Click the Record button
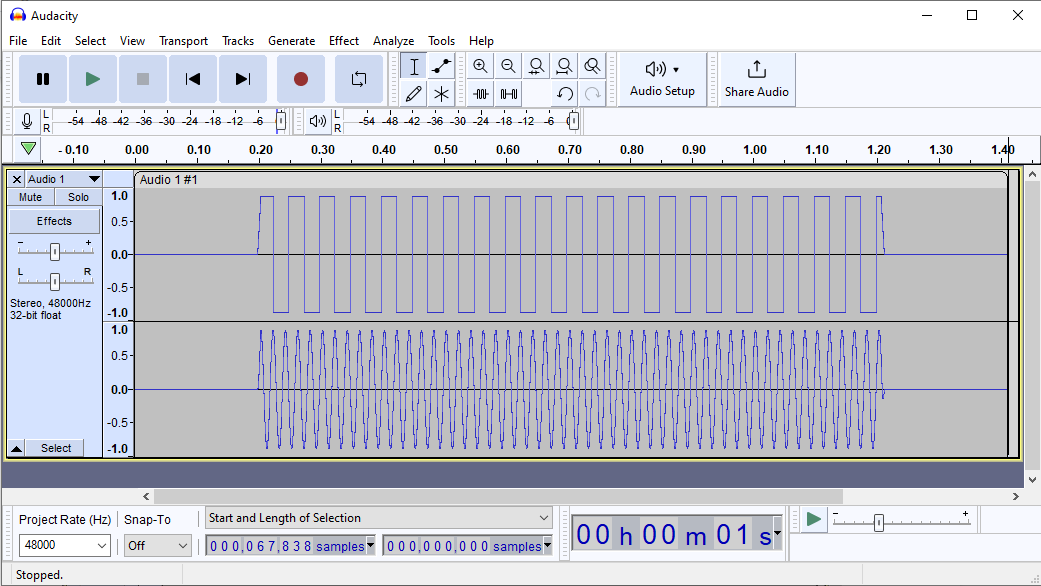The height and width of the screenshot is (586, 1041). click(x=300, y=79)
